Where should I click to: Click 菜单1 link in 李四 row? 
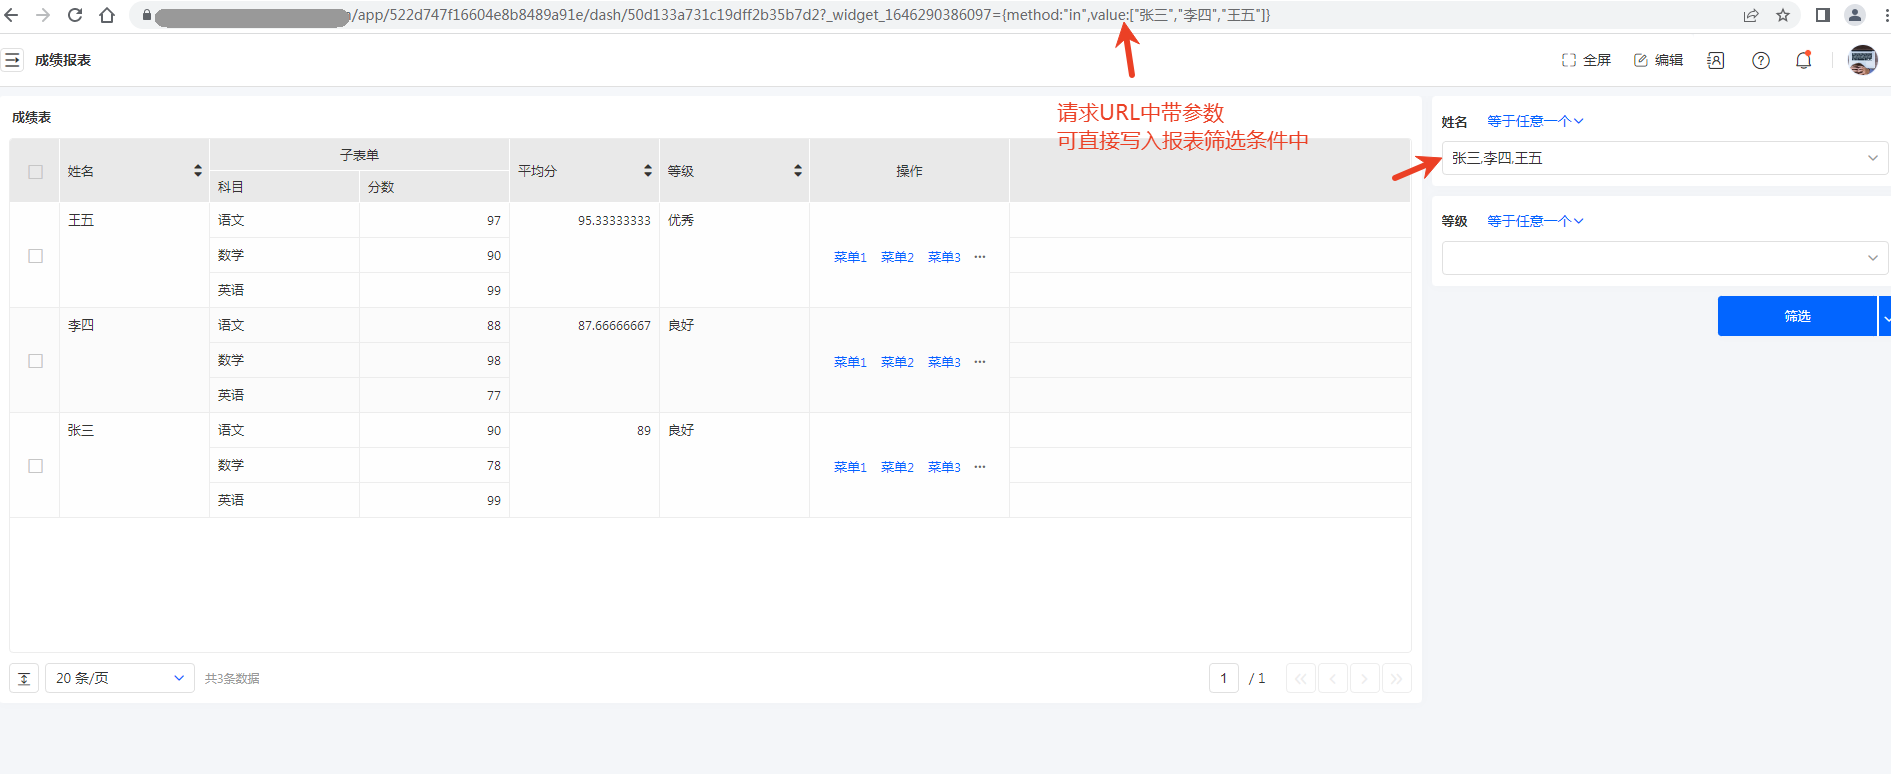click(x=850, y=362)
